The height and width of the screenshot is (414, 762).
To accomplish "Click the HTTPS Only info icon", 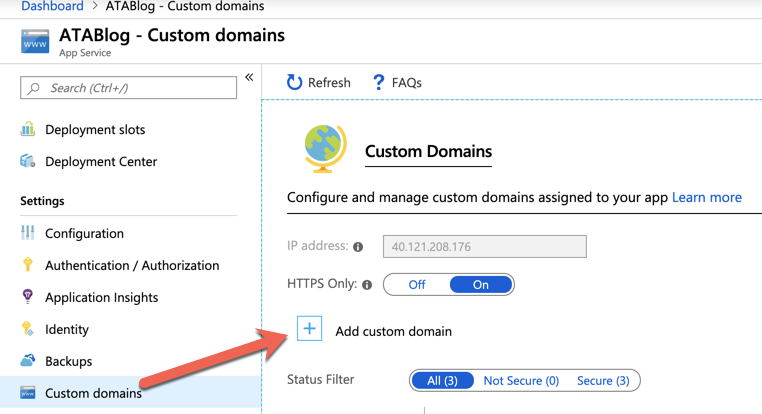I will point(367,285).
